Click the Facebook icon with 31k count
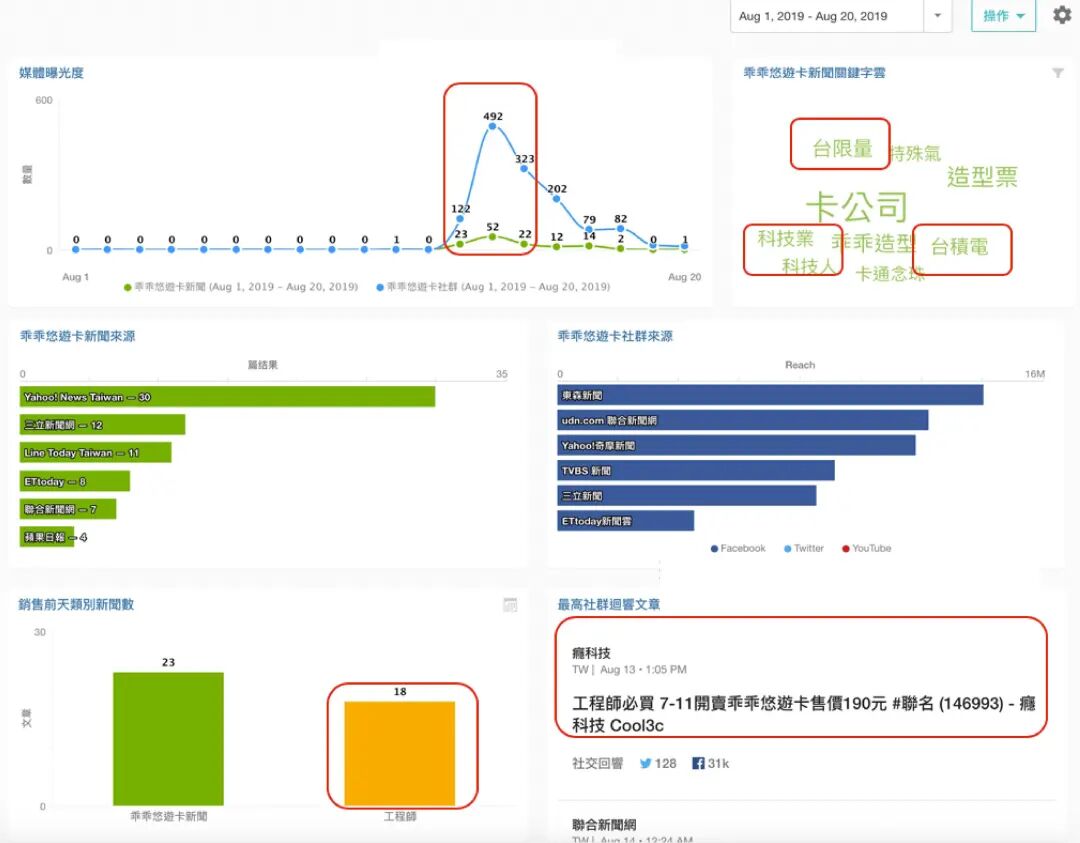Viewport: 1080px width, 843px height. click(698, 763)
